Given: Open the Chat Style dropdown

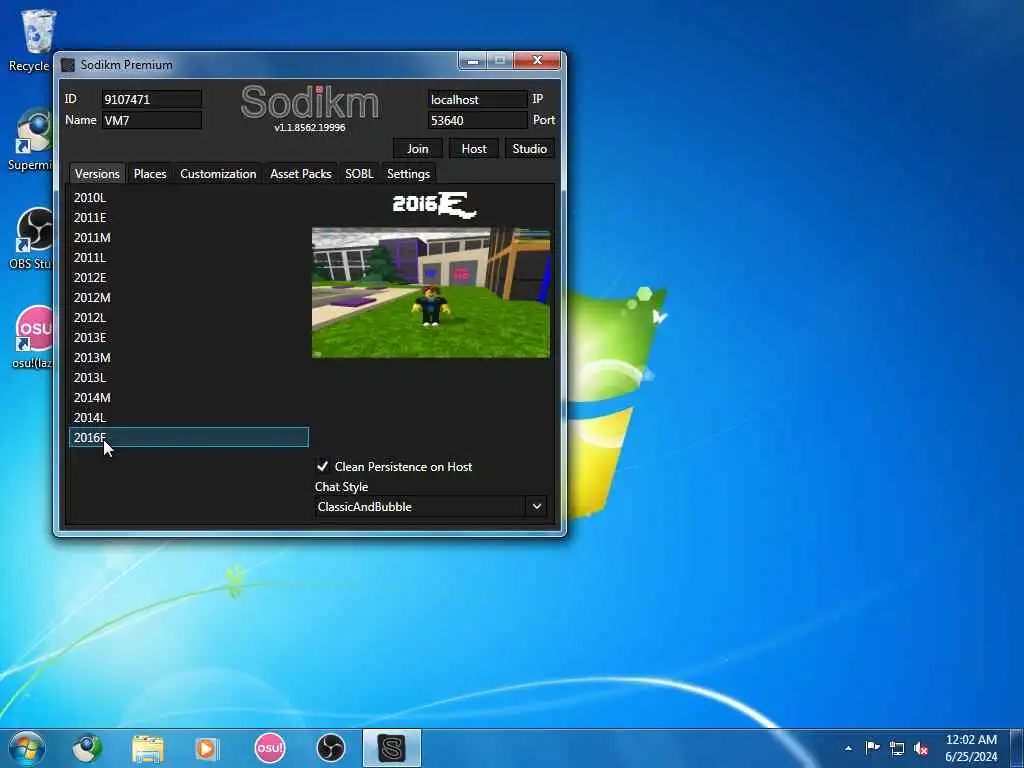Looking at the screenshot, I should coord(430,507).
